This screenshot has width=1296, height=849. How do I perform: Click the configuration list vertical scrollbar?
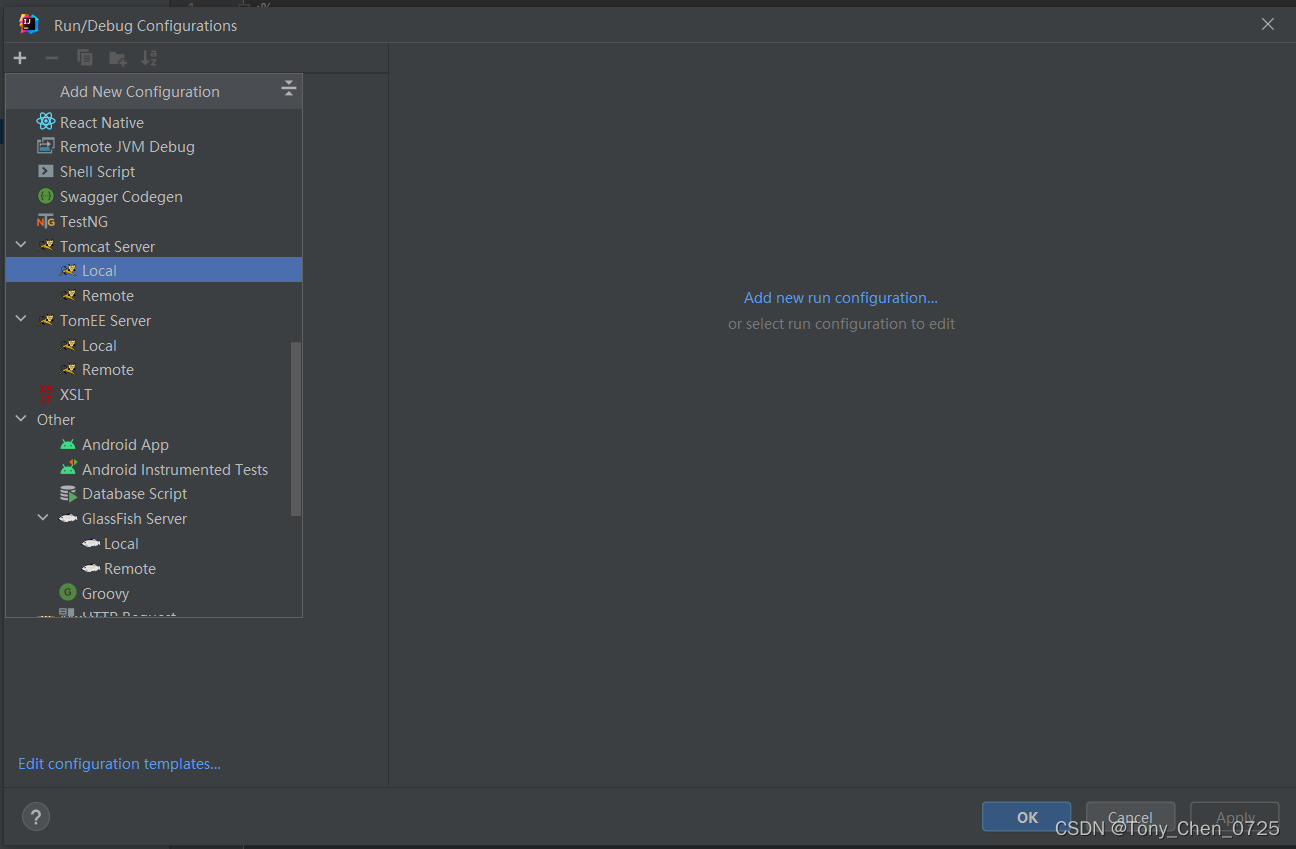295,429
